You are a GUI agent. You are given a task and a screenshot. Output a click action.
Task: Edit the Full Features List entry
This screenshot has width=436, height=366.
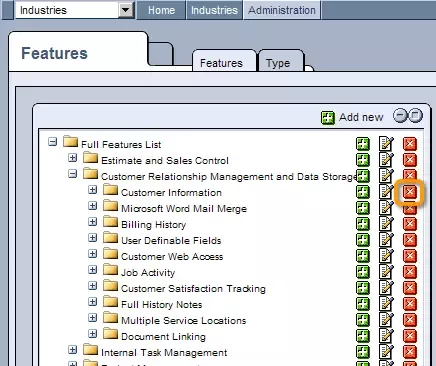point(386,144)
